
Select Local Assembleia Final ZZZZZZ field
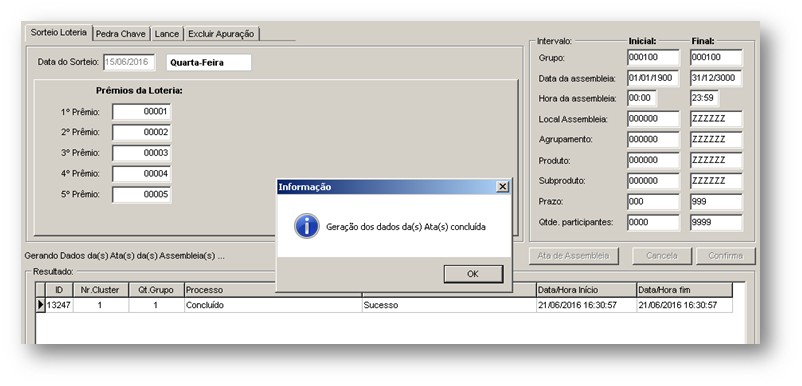(716, 119)
